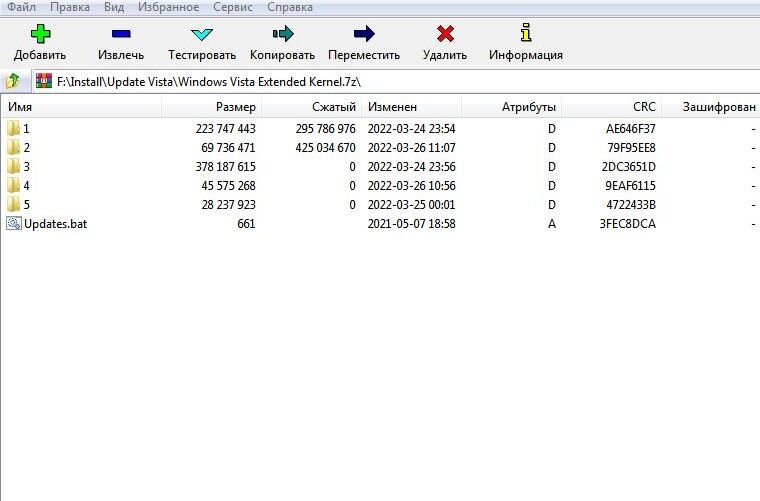
Task: Click Updates.bat size value 661
Action: pos(246,223)
